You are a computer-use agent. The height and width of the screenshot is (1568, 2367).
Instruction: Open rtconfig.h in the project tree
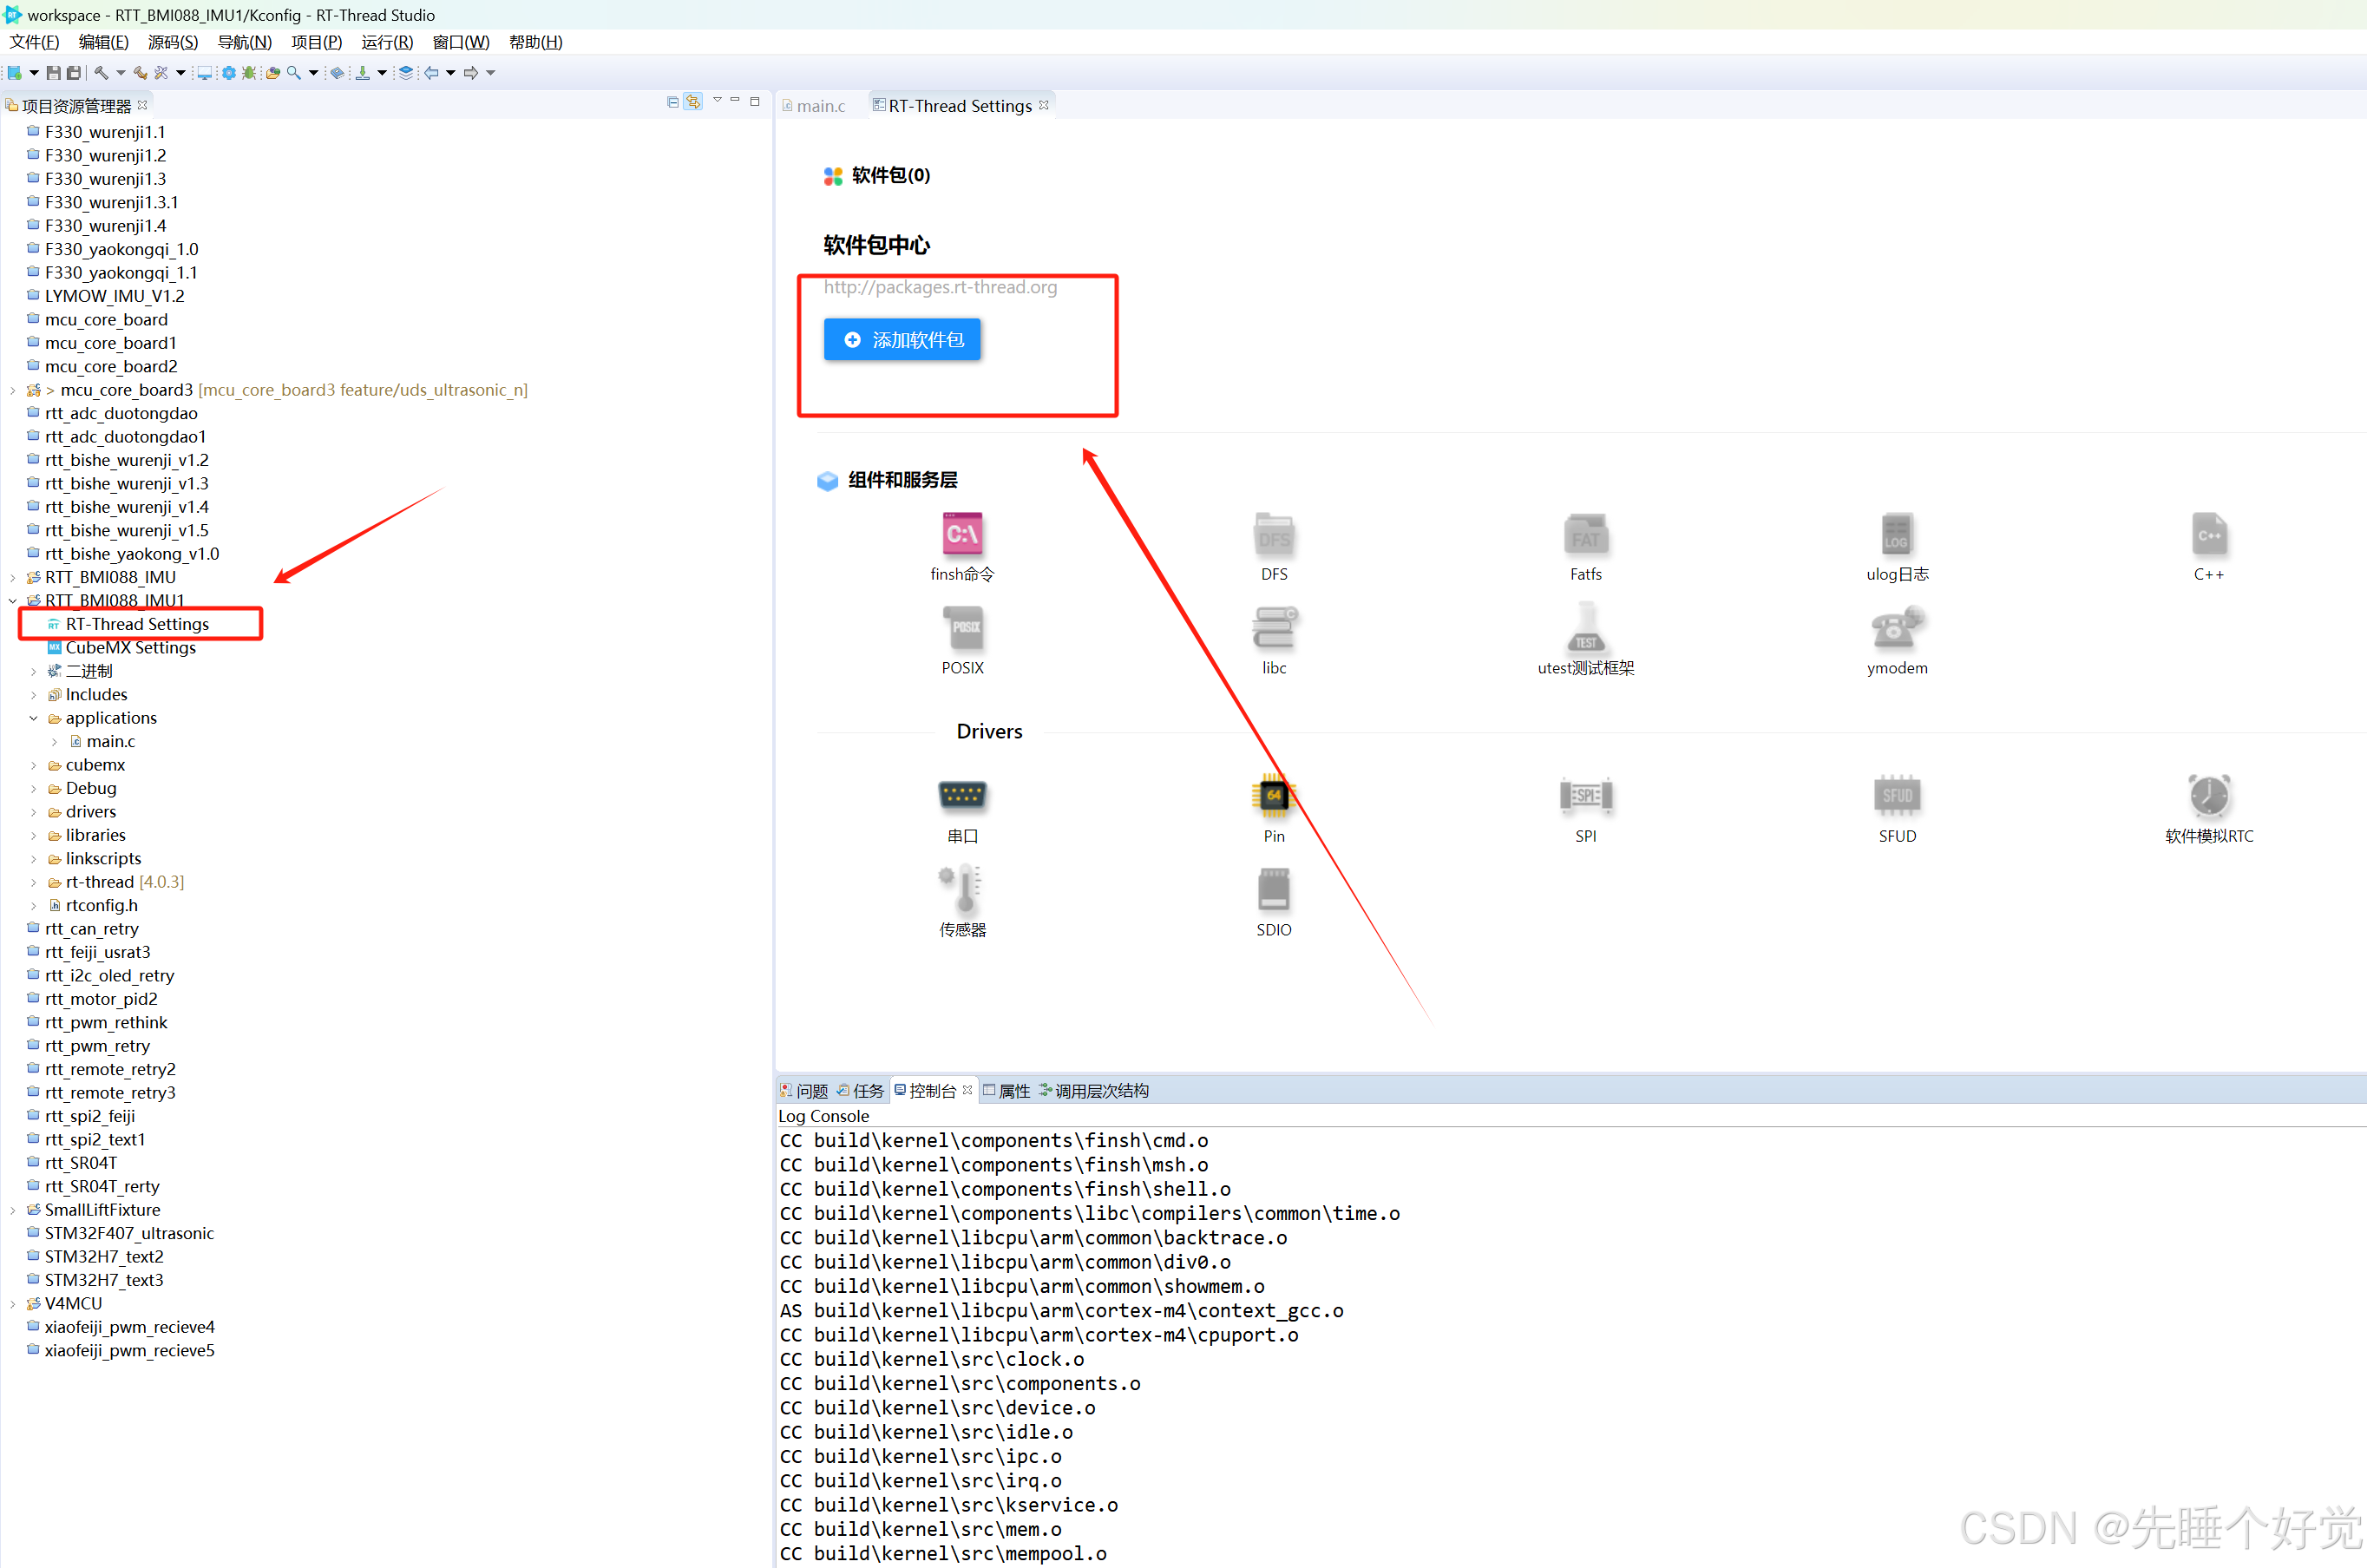[x=101, y=905]
